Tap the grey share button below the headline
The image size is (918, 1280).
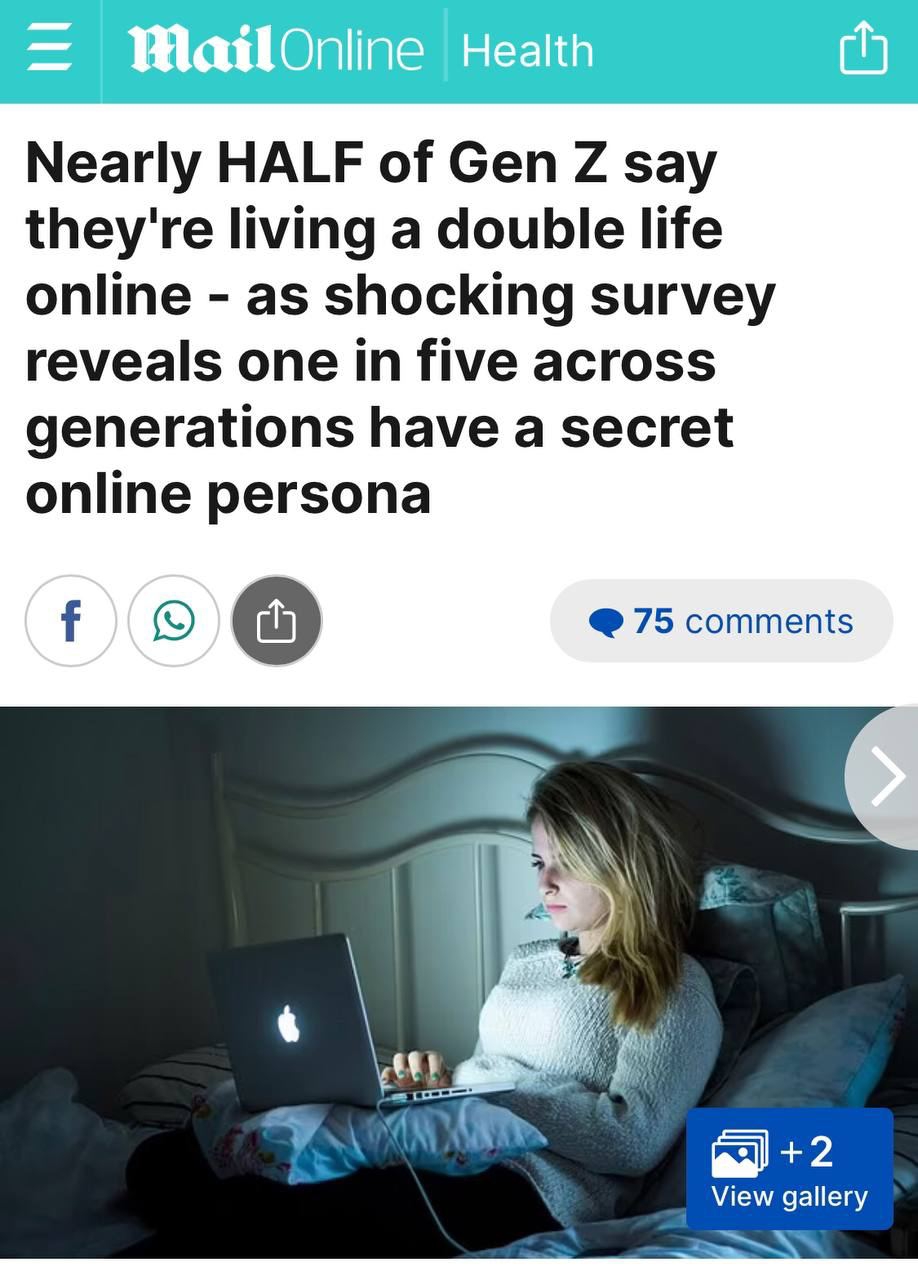(x=277, y=621)
